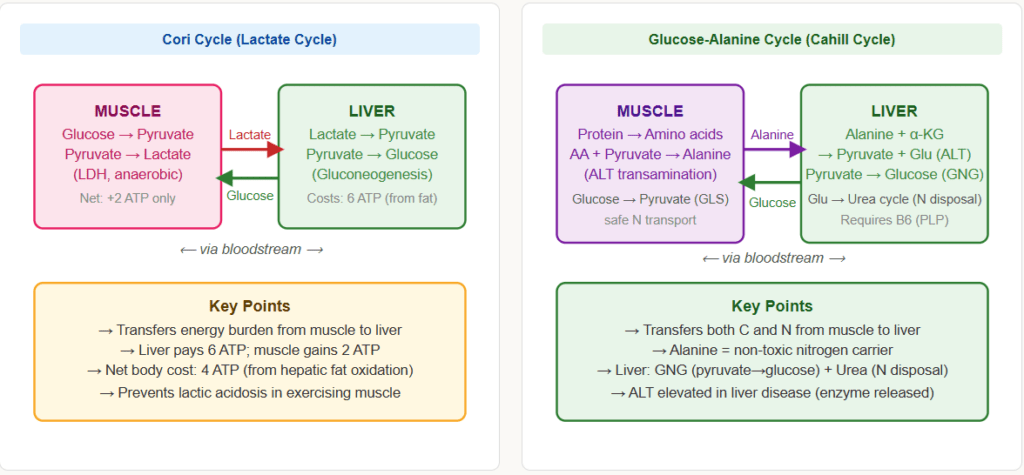Click the 'Net: +2 ATP only' note
1024x475 pixels.
[x=127, y=198]
